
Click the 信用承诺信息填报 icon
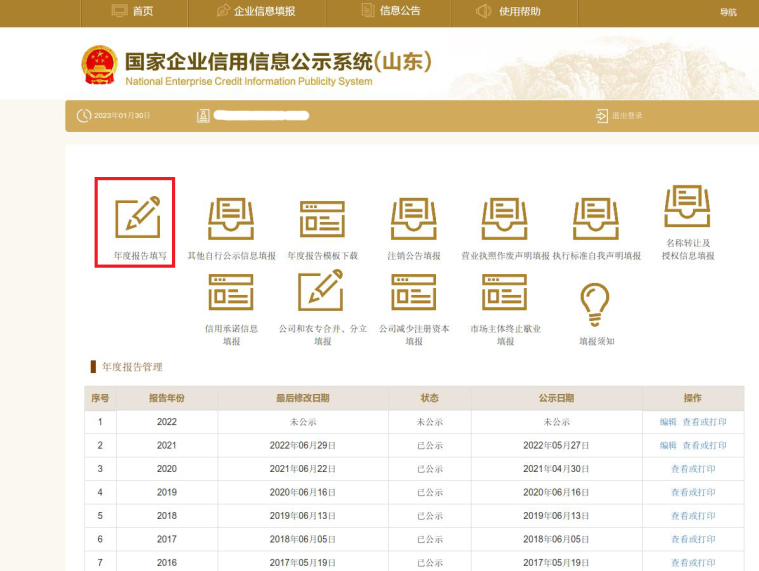tap(231, 292)
